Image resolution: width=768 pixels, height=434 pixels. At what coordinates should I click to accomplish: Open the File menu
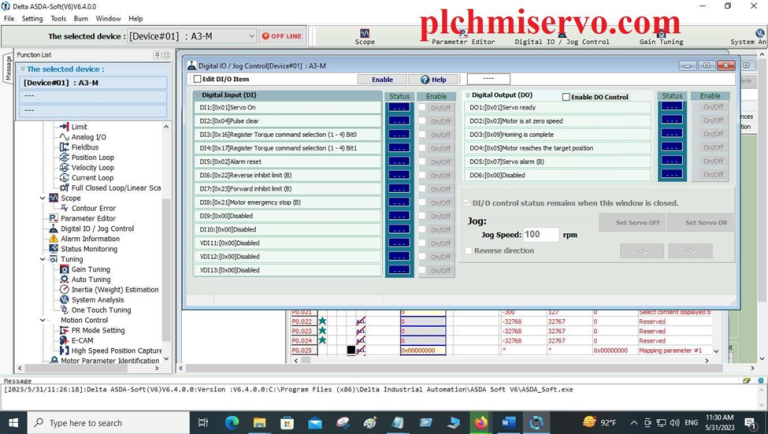[x=9, y=19]
